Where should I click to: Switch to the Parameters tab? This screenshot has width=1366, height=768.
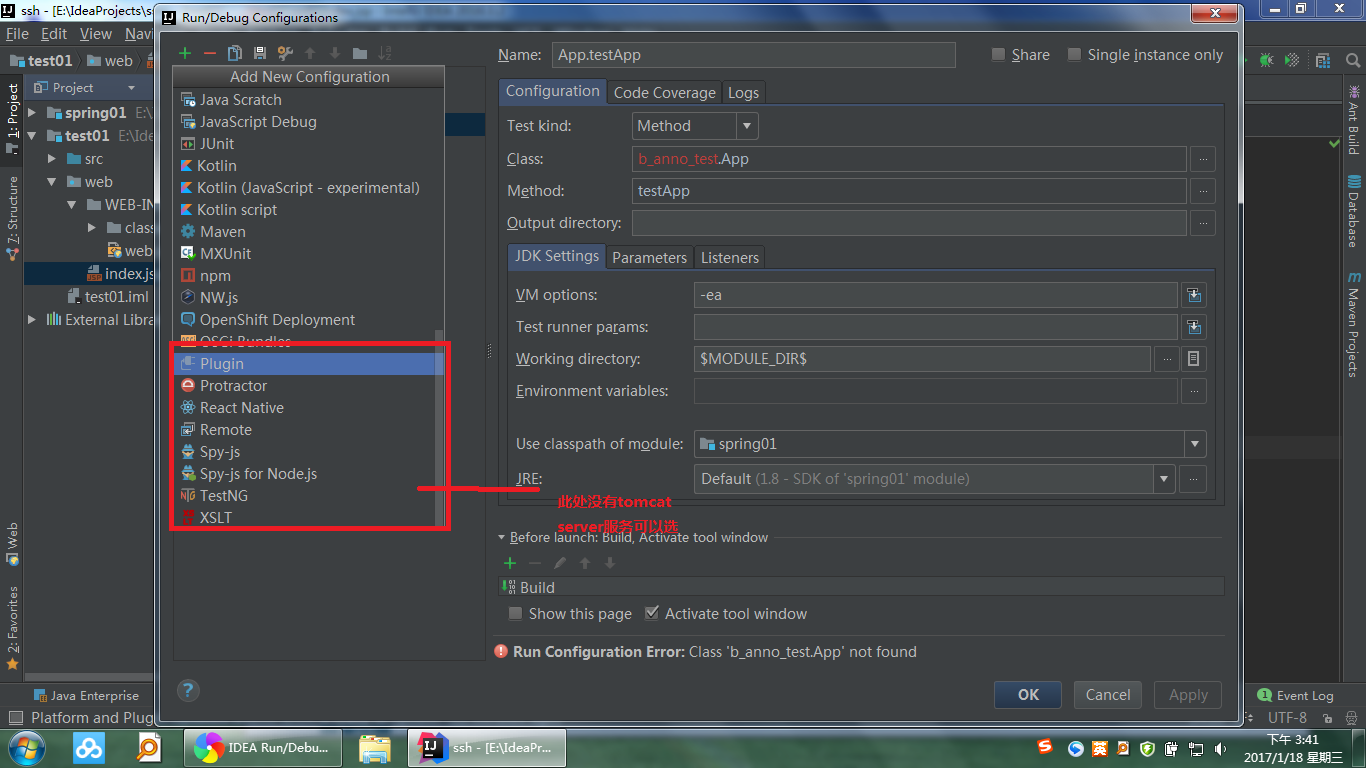(x=649, y=258)
